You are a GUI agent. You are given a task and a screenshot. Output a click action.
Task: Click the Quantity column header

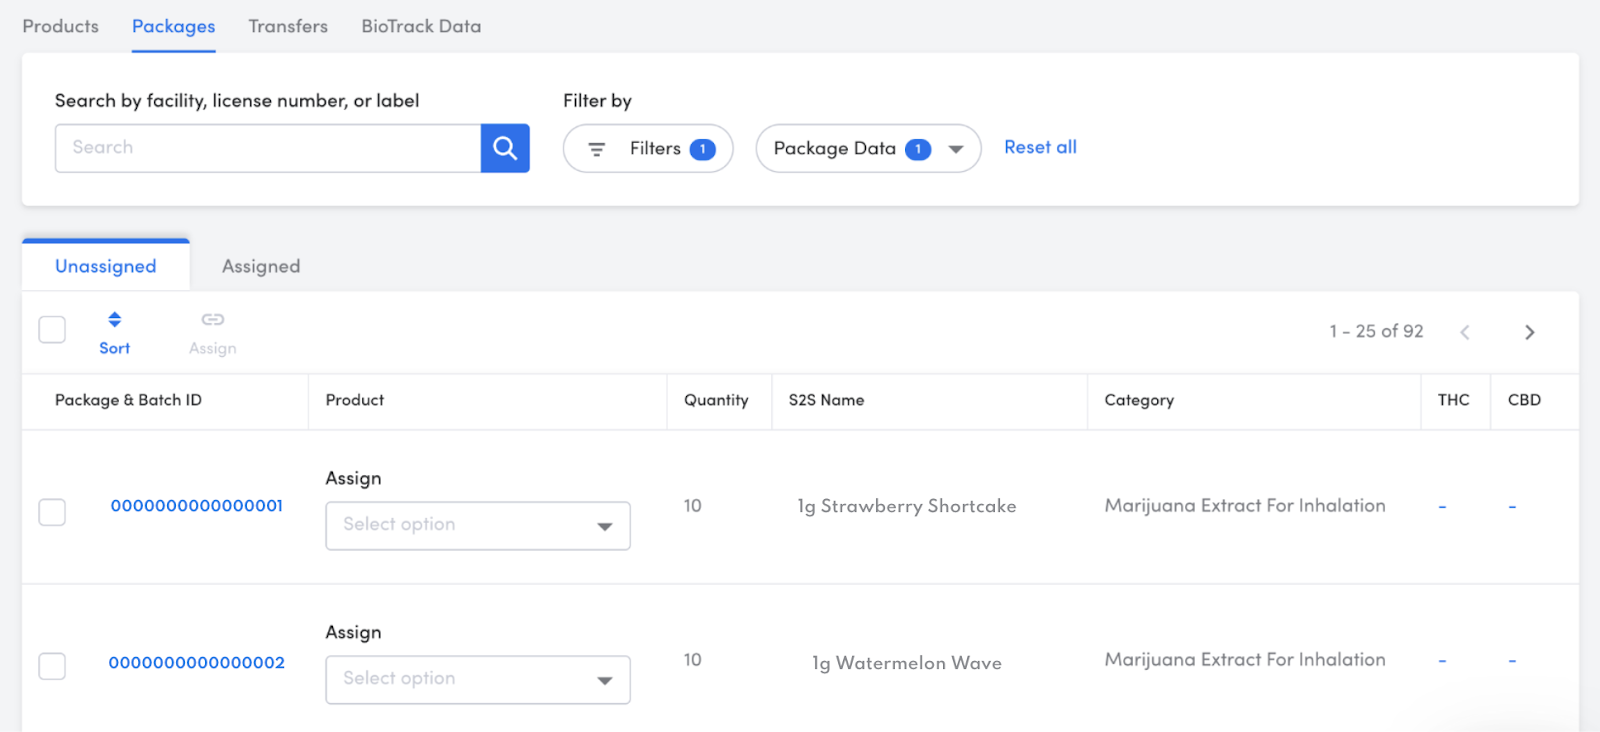716,400
